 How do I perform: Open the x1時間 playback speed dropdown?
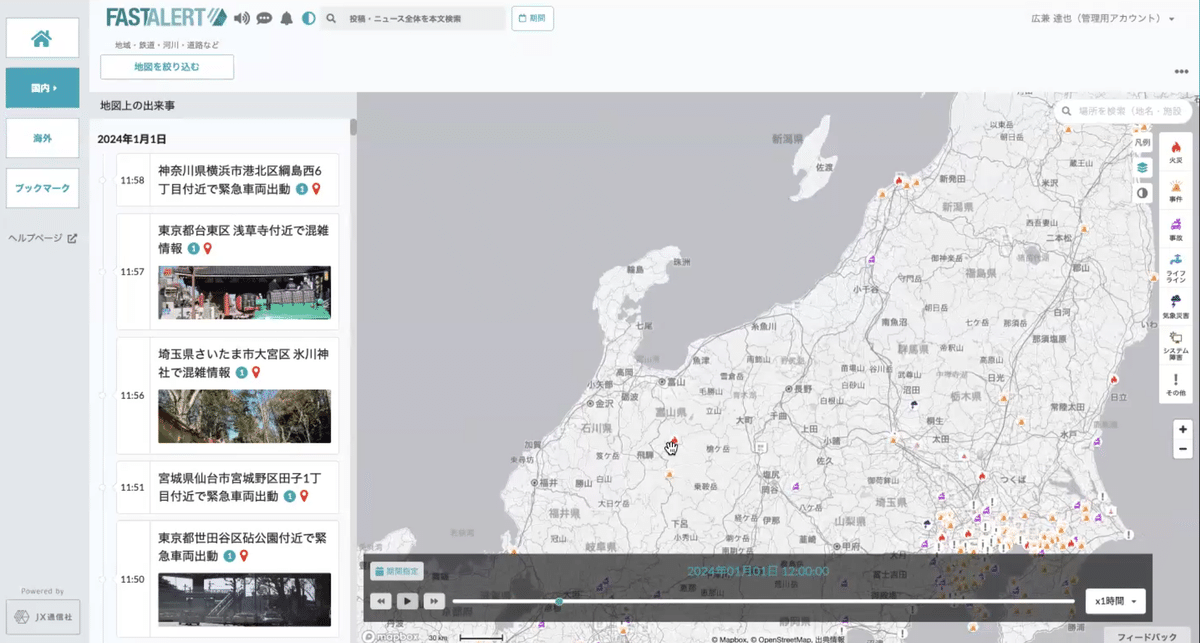[1114, 601]
